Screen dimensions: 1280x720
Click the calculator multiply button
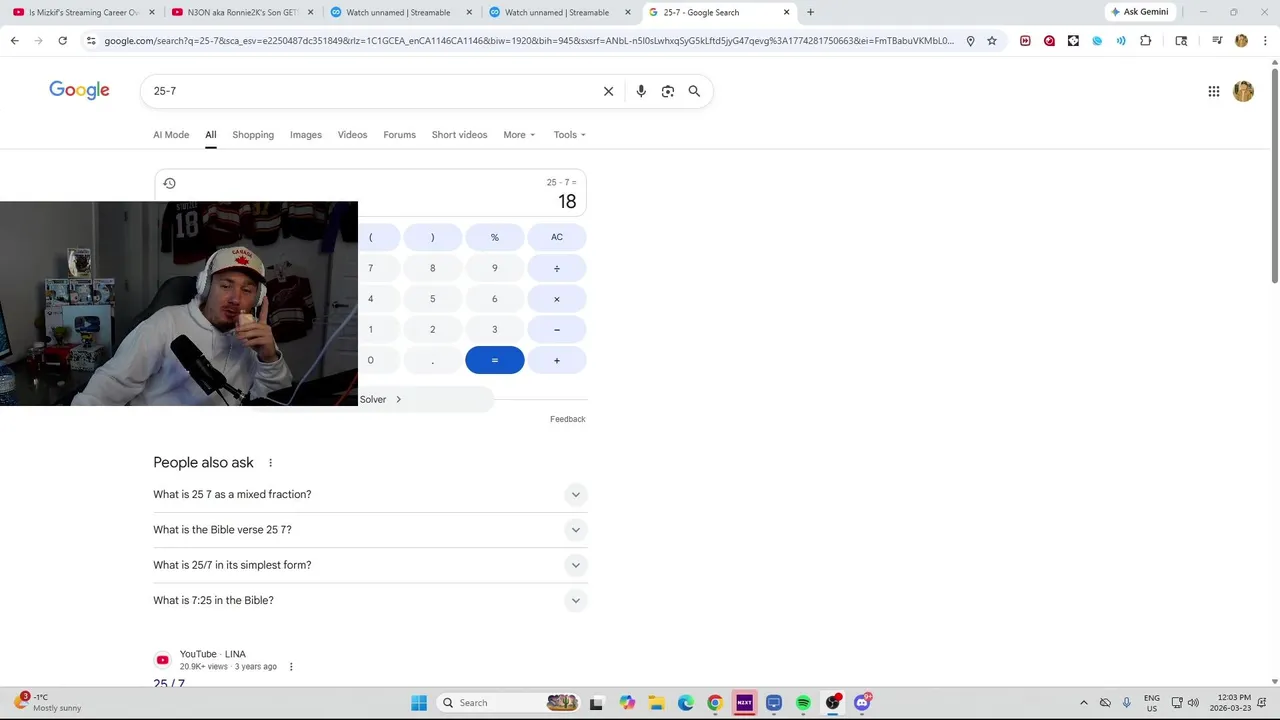(x=557, y=299)
